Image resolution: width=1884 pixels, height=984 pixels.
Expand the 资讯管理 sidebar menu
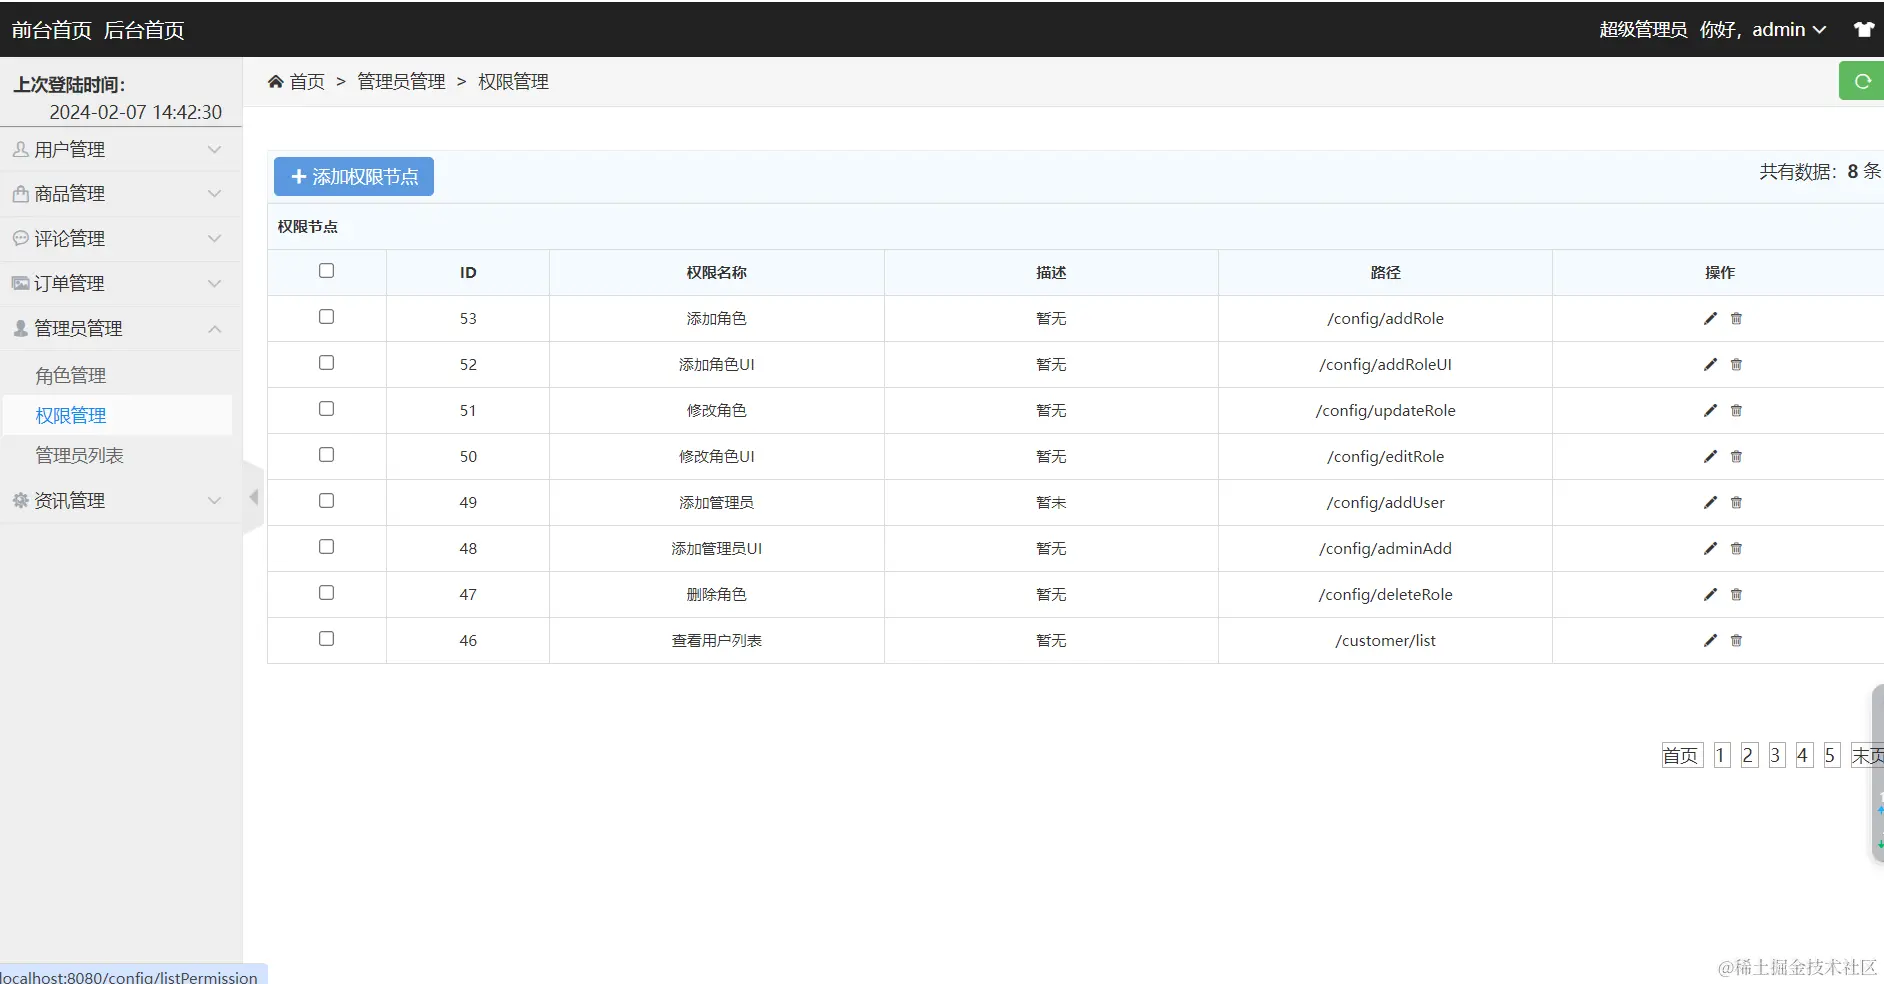[x=120, y=501]
